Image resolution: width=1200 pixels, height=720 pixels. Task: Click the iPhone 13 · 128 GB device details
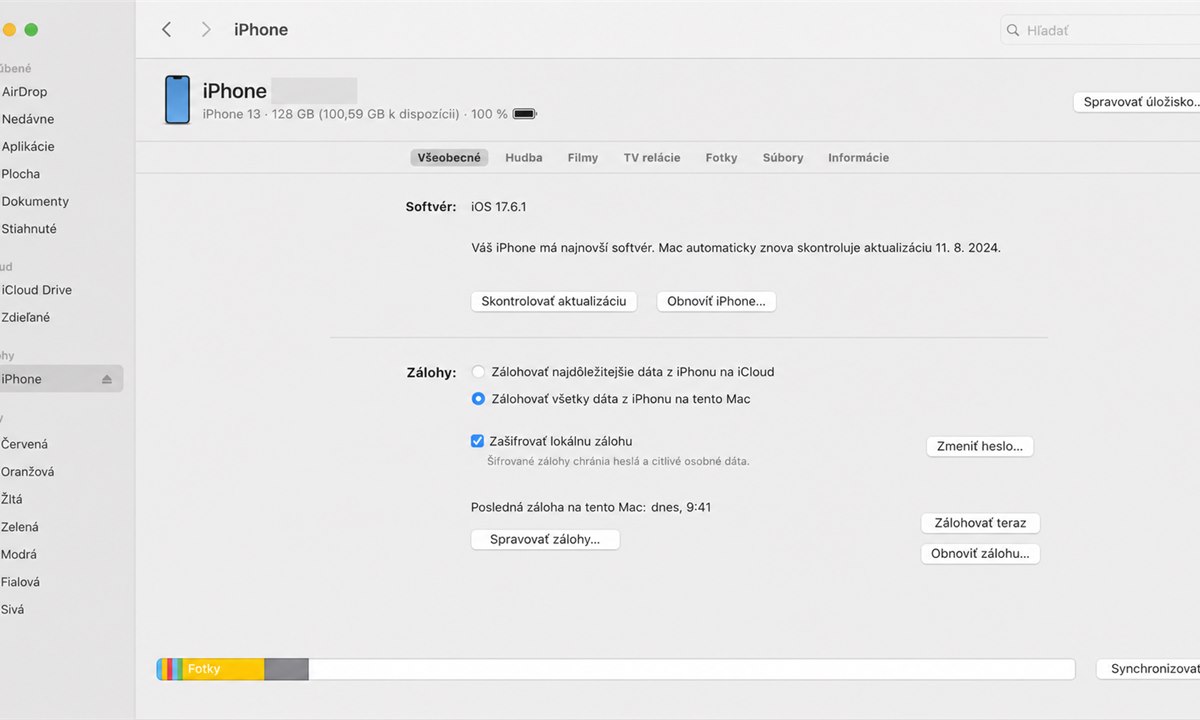click(355, 114)
